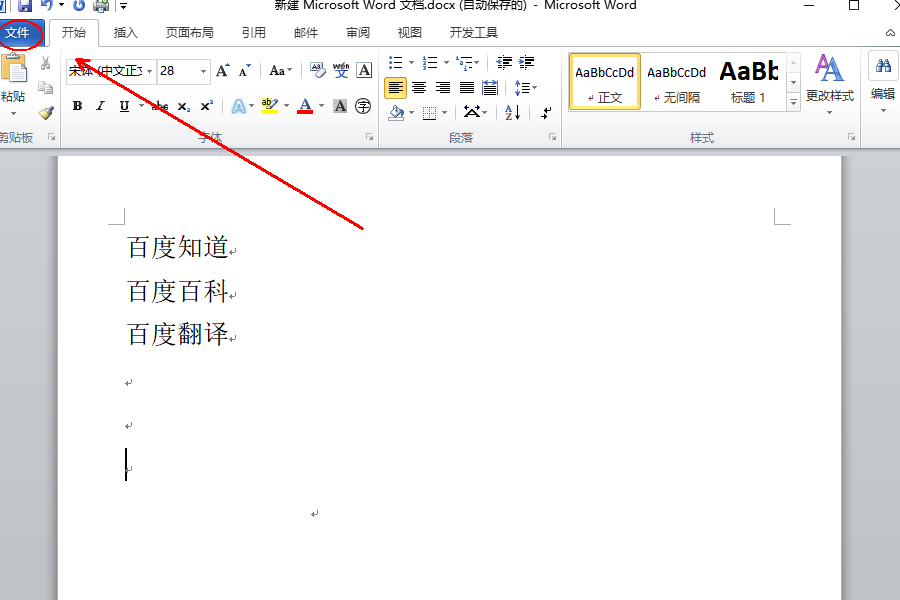900x600 pixels.
Task: Toggle Underline formatting
Action: pos(124,106)
